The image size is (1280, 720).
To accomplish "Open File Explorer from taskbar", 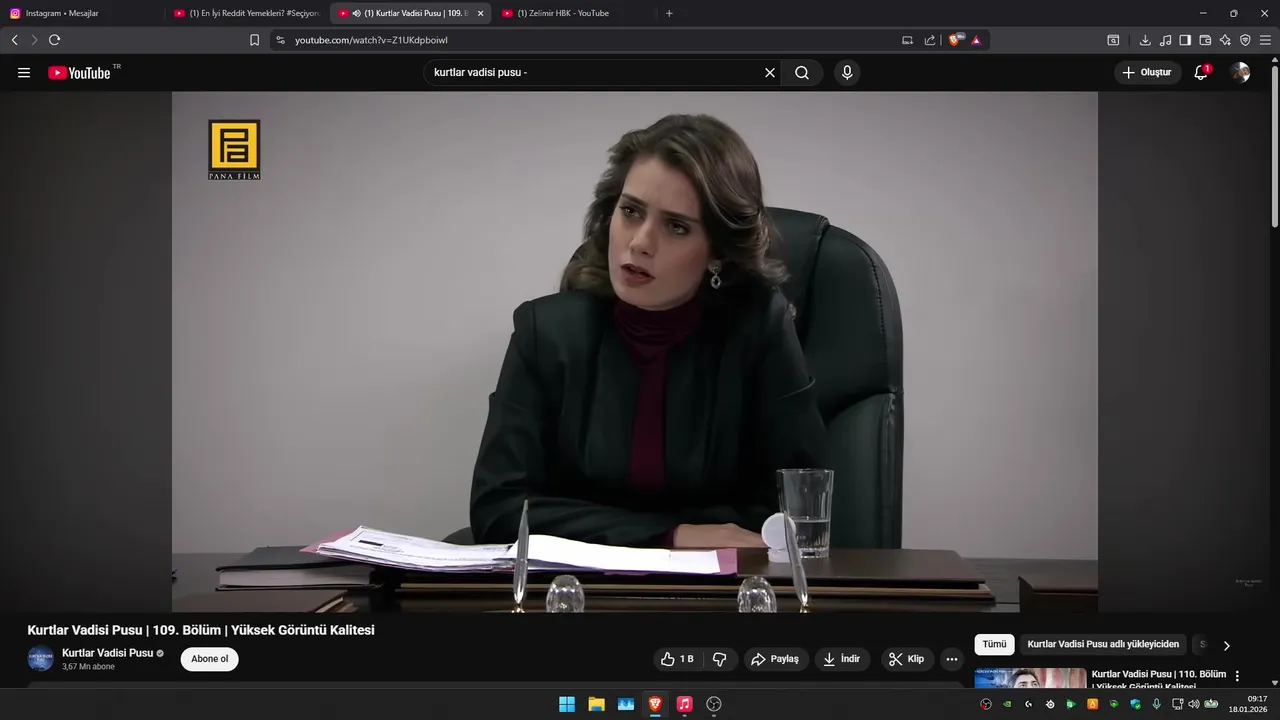I will [596, 704].
